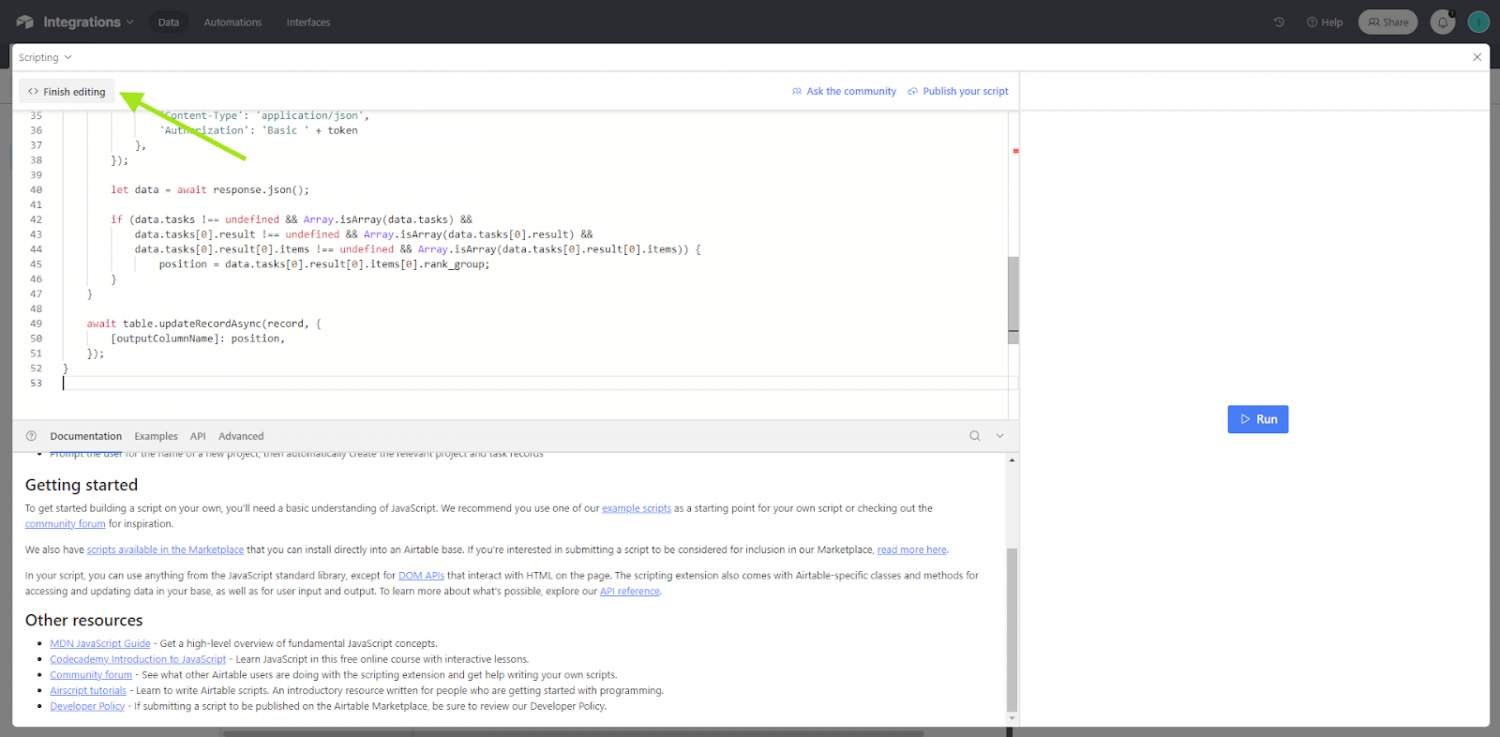Switch to the Automations tab
The image size is (1500, 737).
click(x=232, y=21)
